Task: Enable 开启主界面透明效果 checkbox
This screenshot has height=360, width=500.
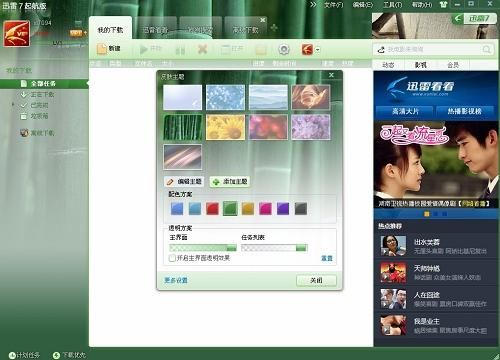Action: pos(172,258)
